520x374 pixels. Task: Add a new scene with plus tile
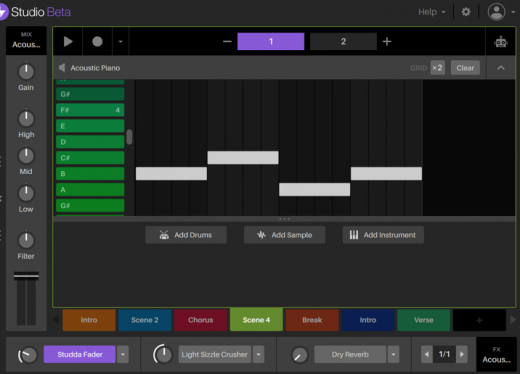(x=480, y=320)
